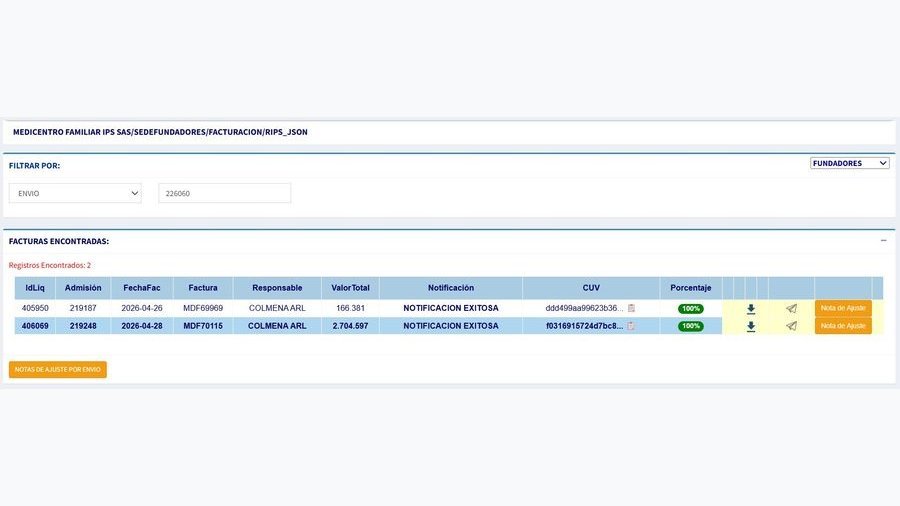Click NOTIFICACION EXITOSA in MDF69969 row
900x506 pixels.
451,308
